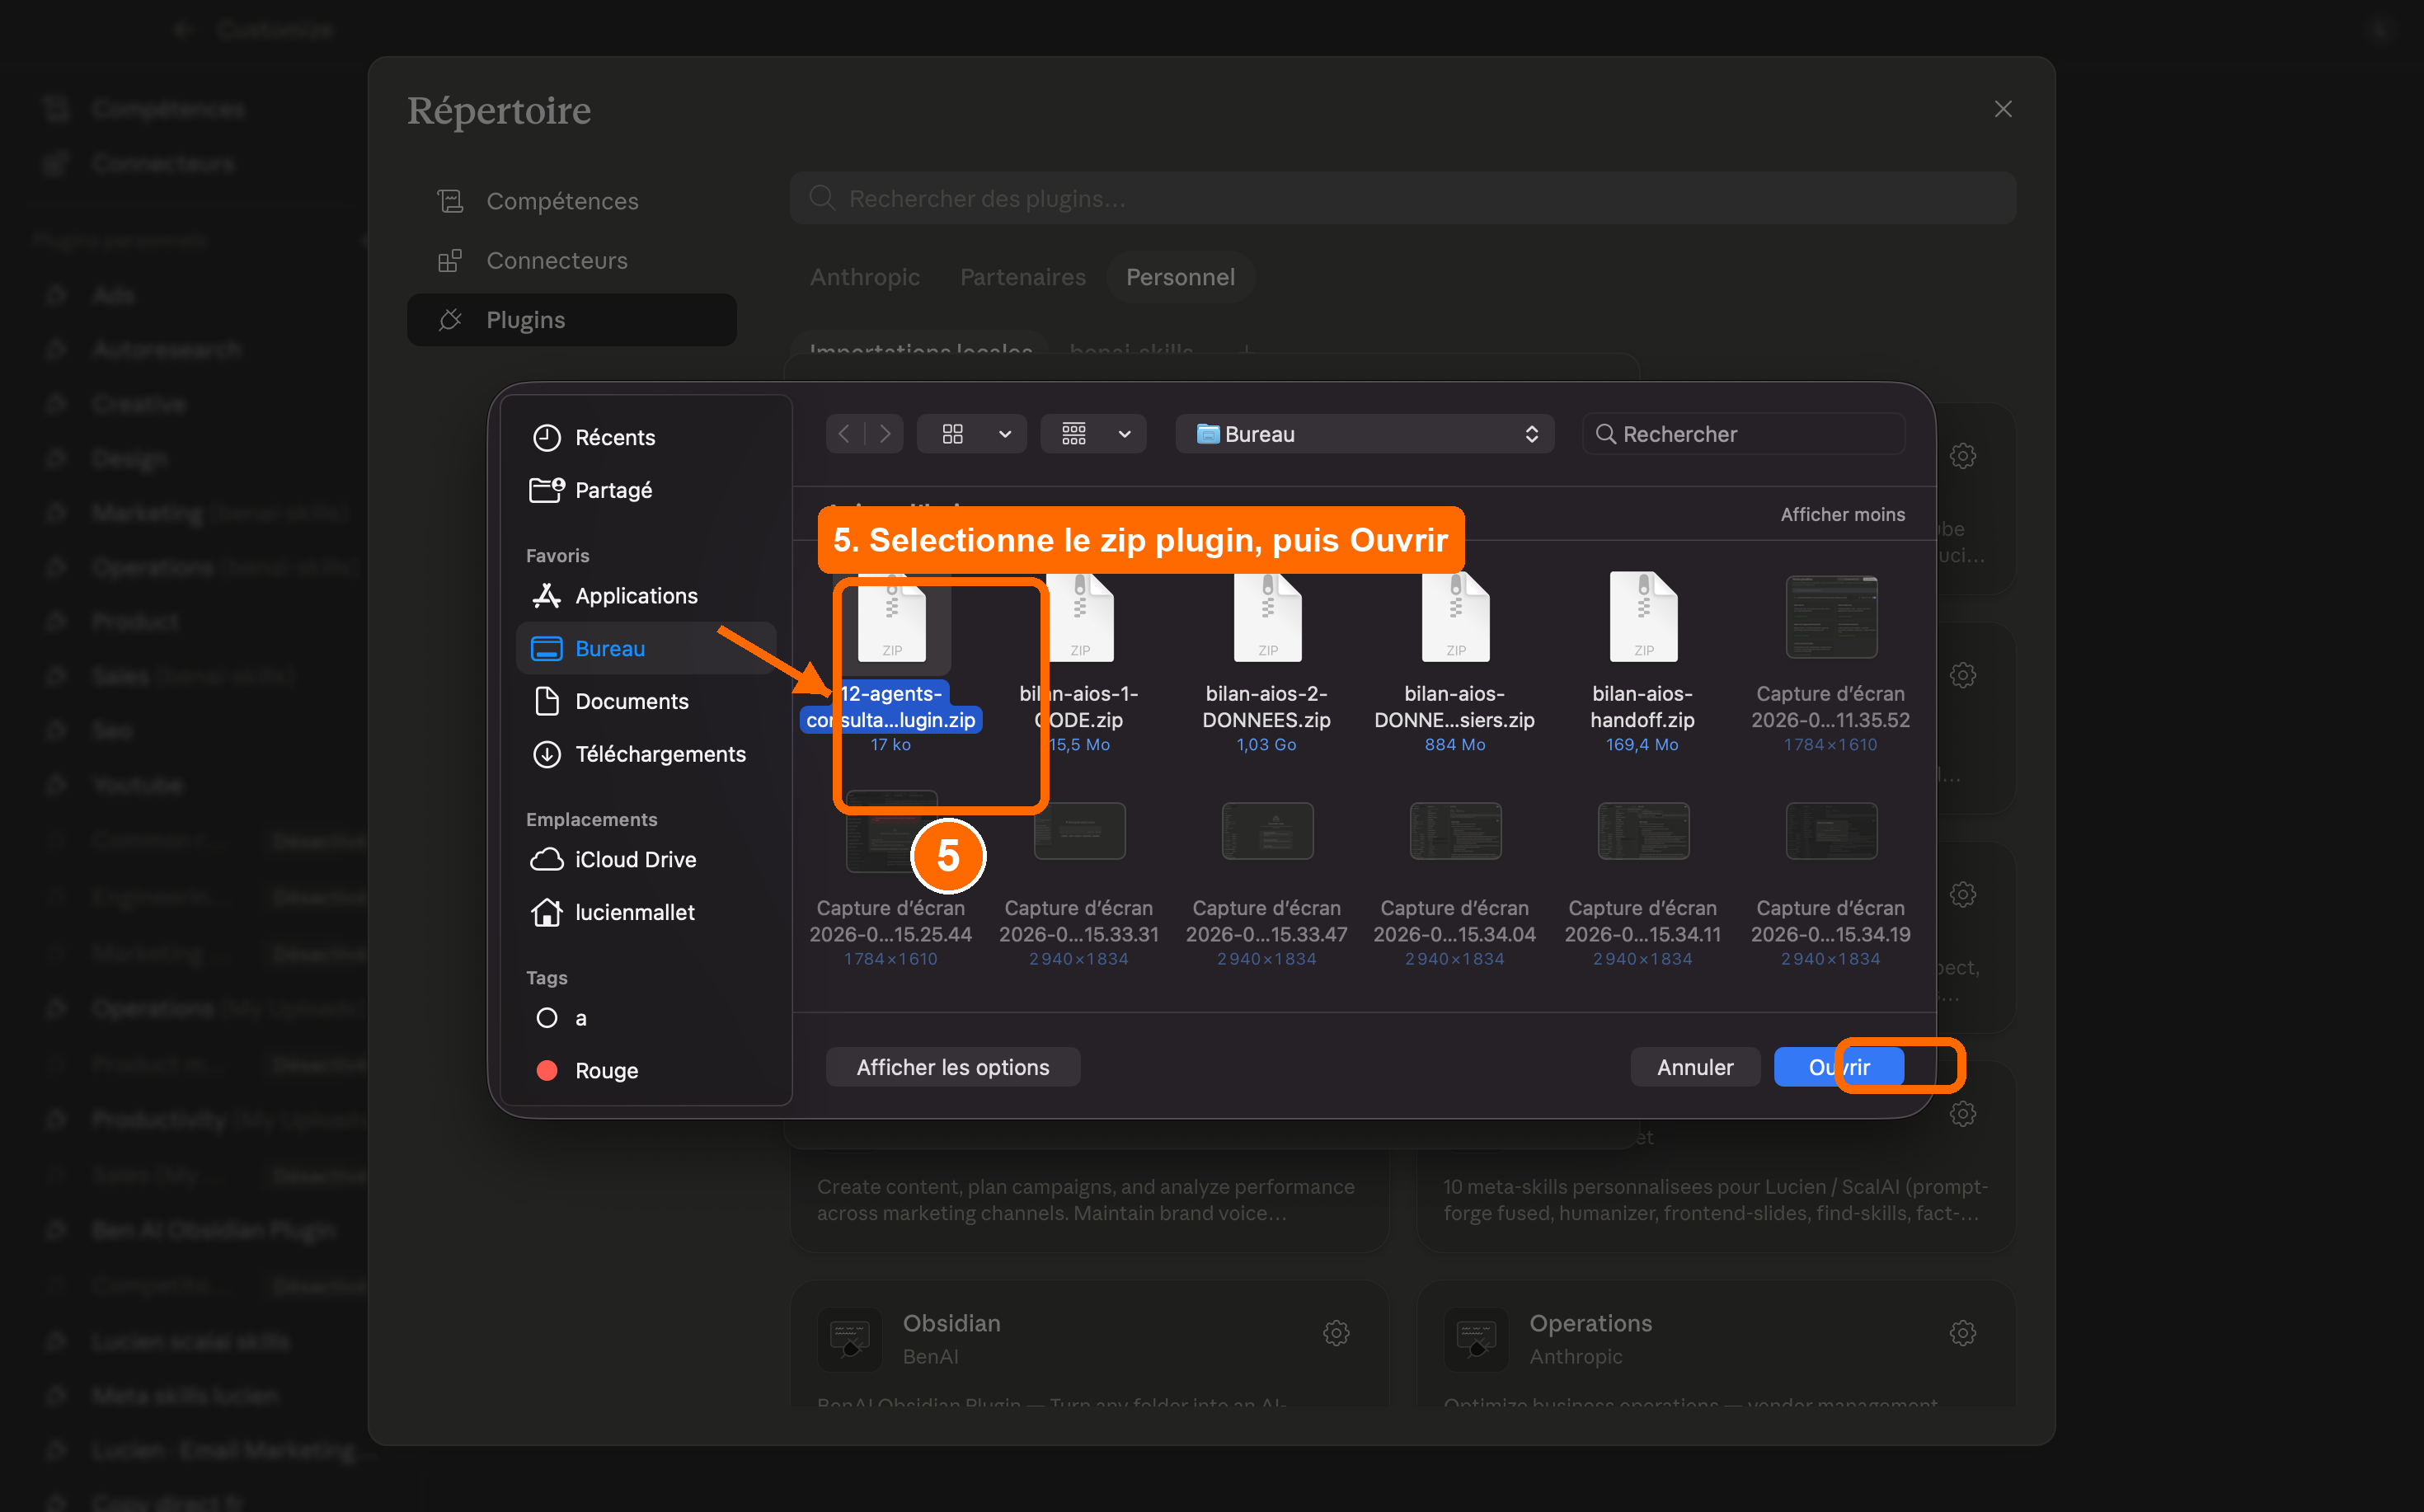Click Afficher moins

(x=1842, y=514)
